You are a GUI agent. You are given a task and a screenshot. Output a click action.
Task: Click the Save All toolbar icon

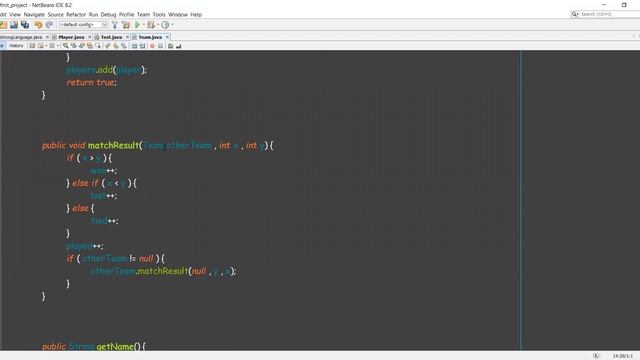[x=25, y=25]
